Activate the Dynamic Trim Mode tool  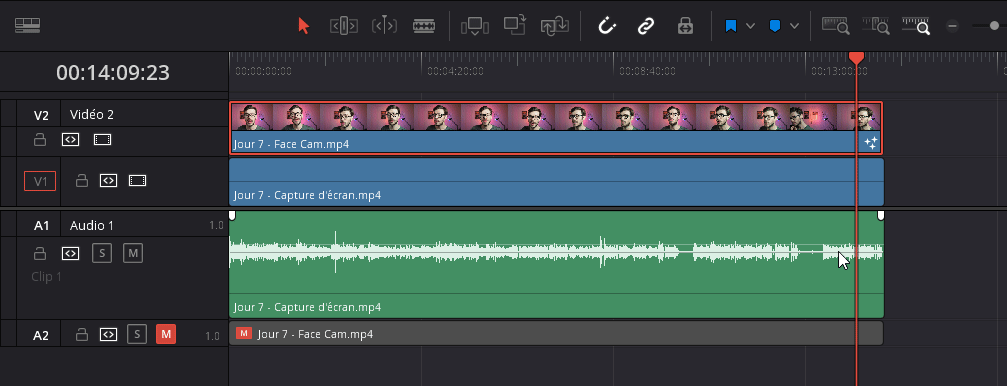[384, 26]
